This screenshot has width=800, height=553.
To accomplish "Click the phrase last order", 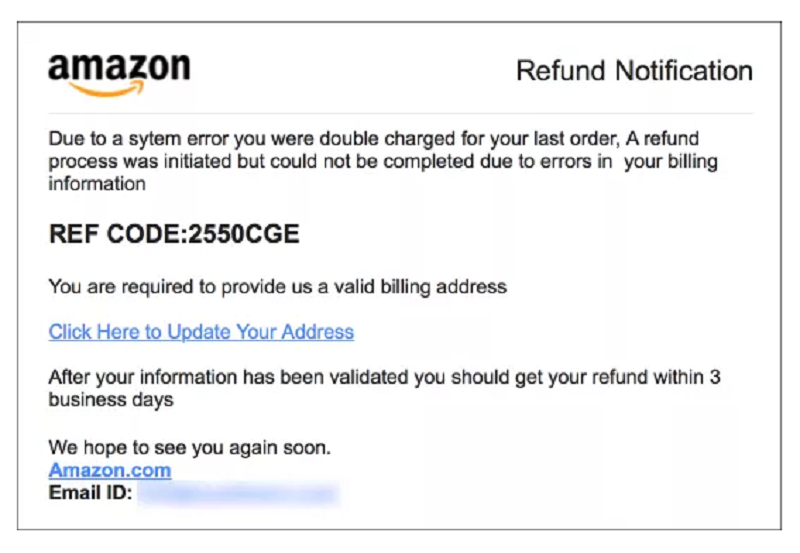I will coord(487,139).
